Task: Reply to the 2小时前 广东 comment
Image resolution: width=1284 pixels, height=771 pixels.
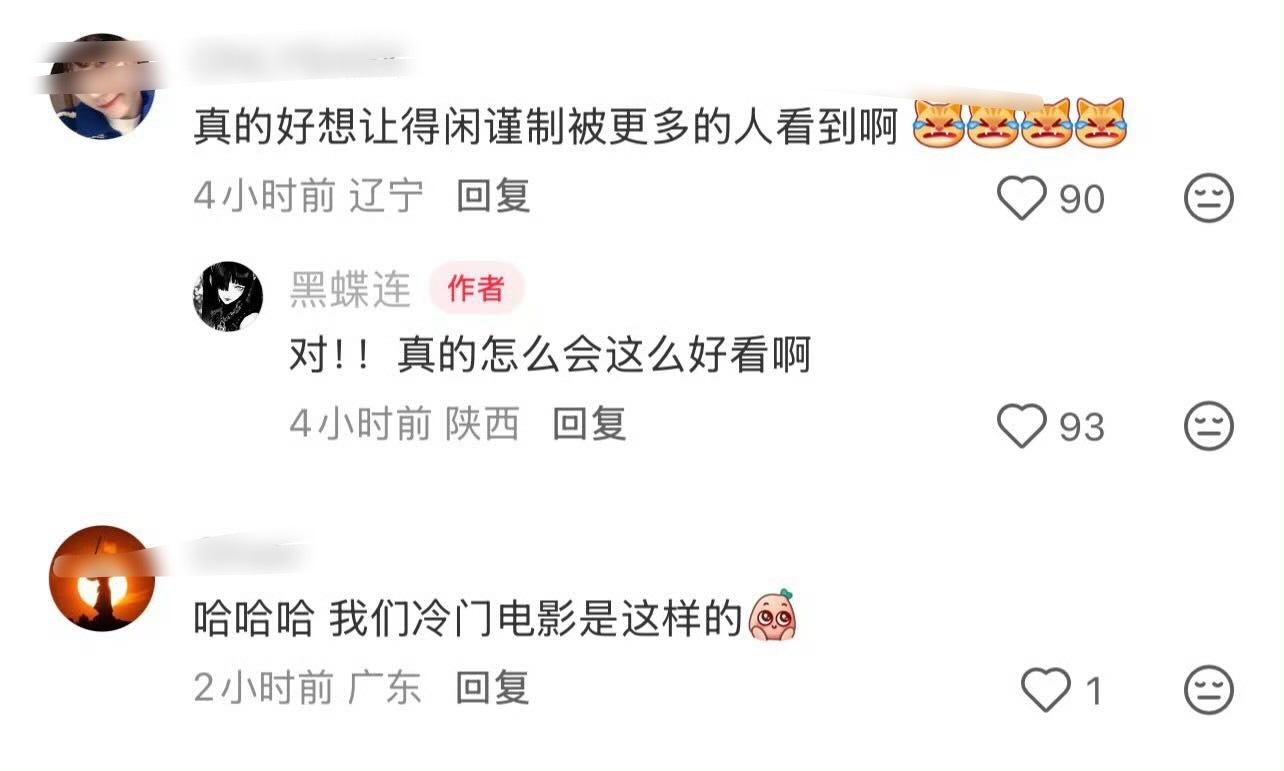Action: coord(492,688)
